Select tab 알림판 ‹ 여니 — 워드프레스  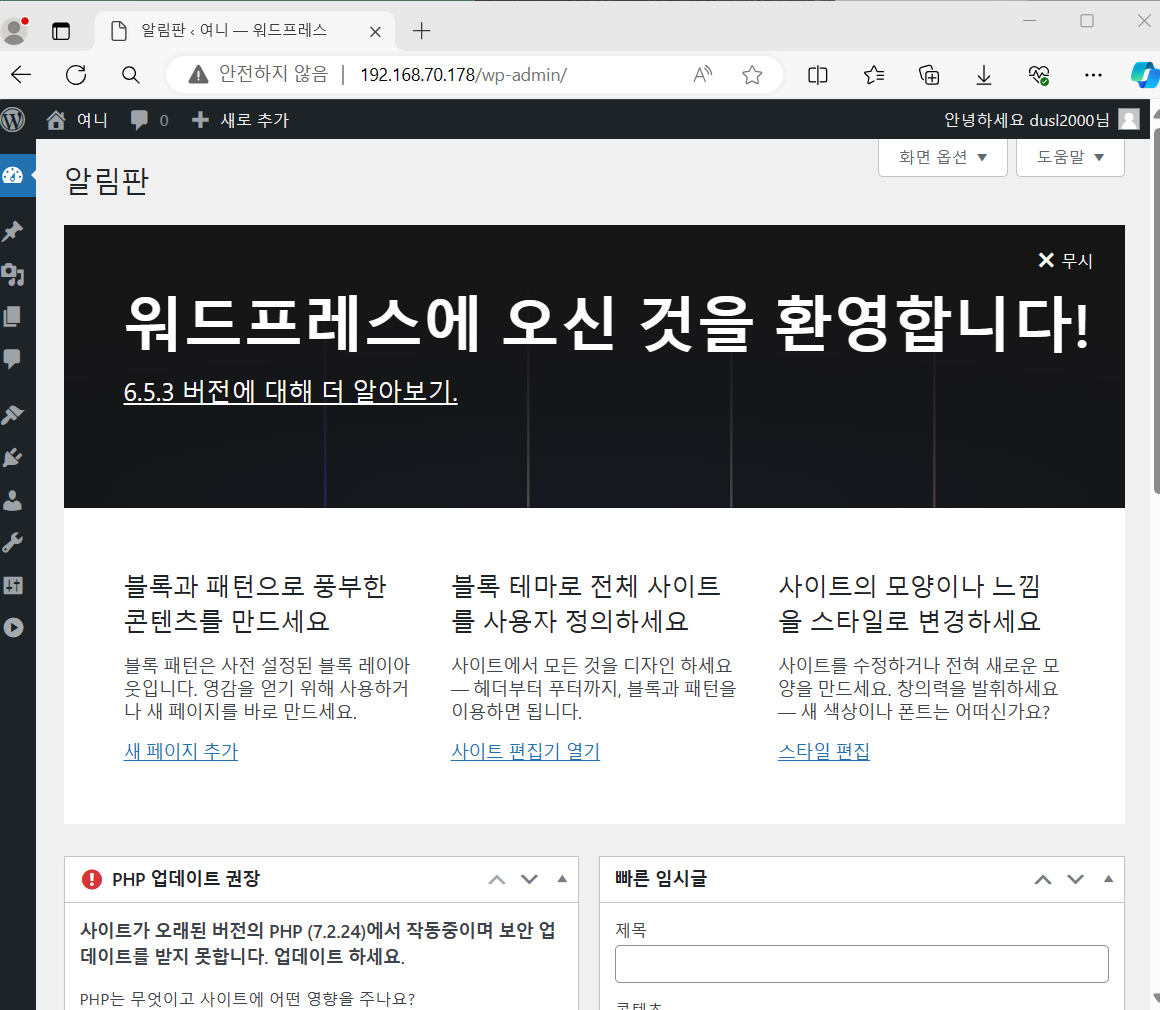click(x=234, y=30)
